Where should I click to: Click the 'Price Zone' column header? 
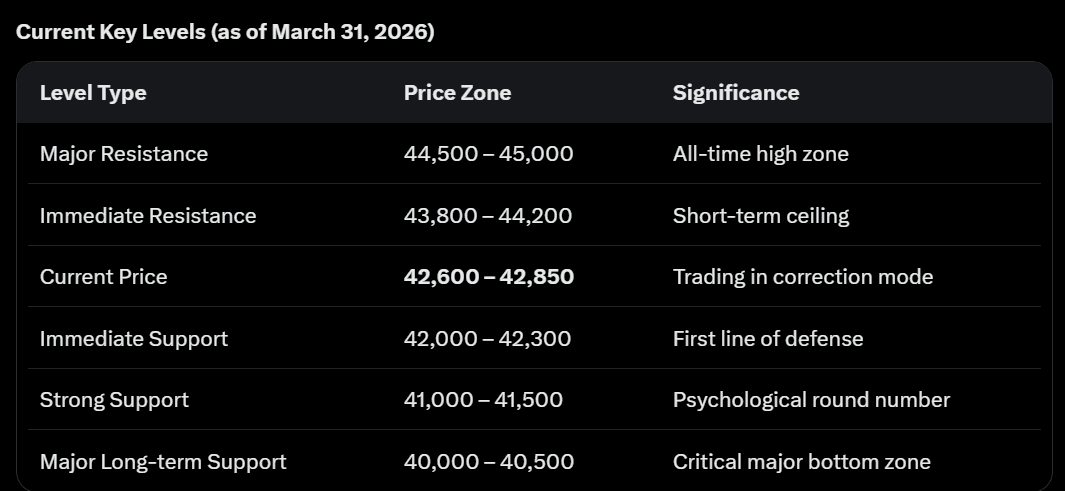[457, 93]
